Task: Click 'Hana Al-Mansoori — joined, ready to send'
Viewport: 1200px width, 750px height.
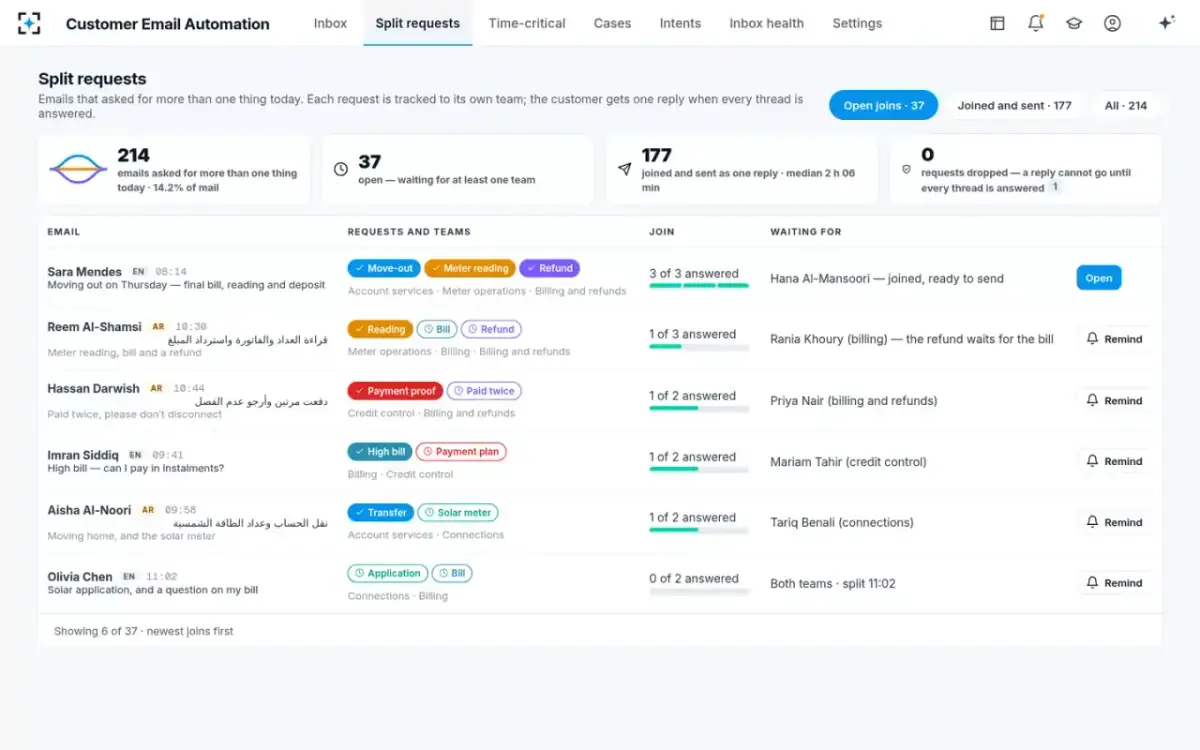Action: click(887, 278)
